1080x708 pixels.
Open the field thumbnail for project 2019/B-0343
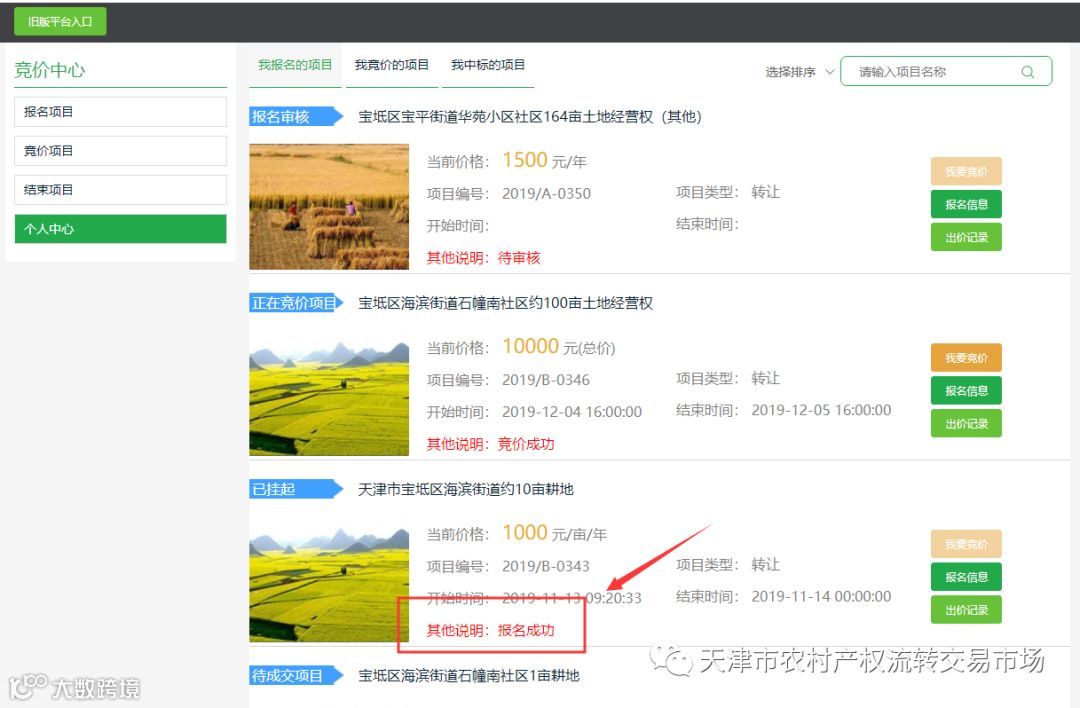[329, 579]
